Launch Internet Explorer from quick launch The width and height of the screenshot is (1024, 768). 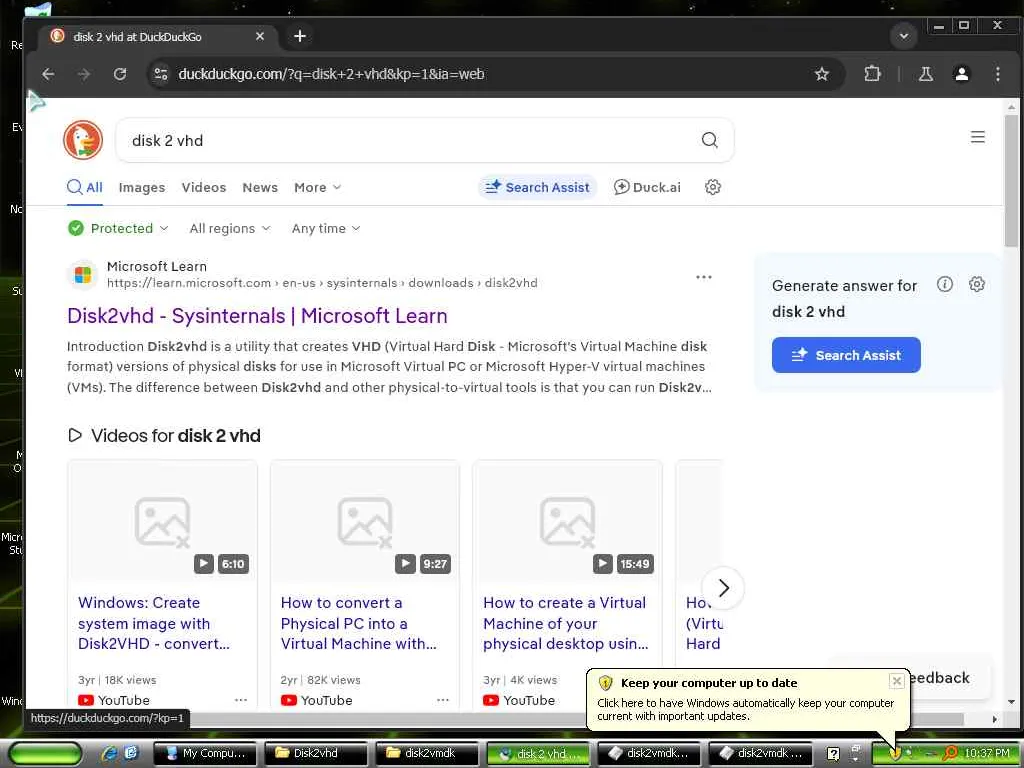click(x=108, y=753)
